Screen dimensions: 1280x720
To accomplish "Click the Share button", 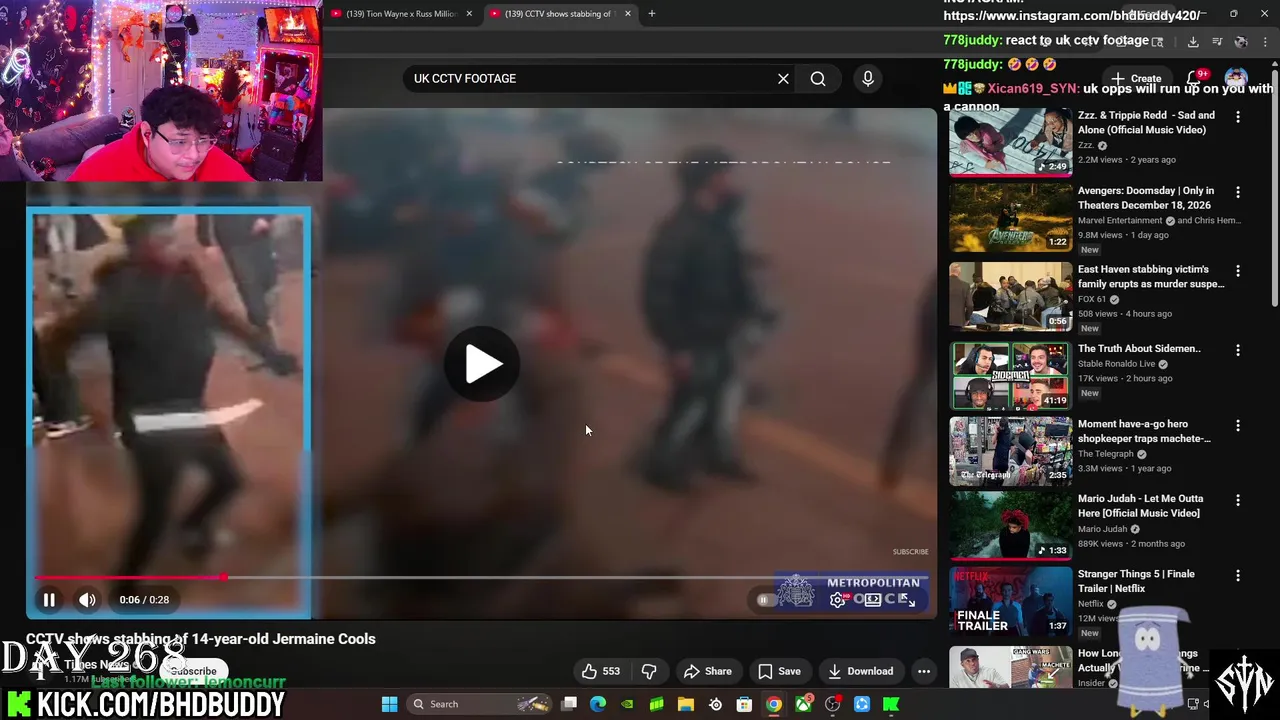I will point(707,671).
